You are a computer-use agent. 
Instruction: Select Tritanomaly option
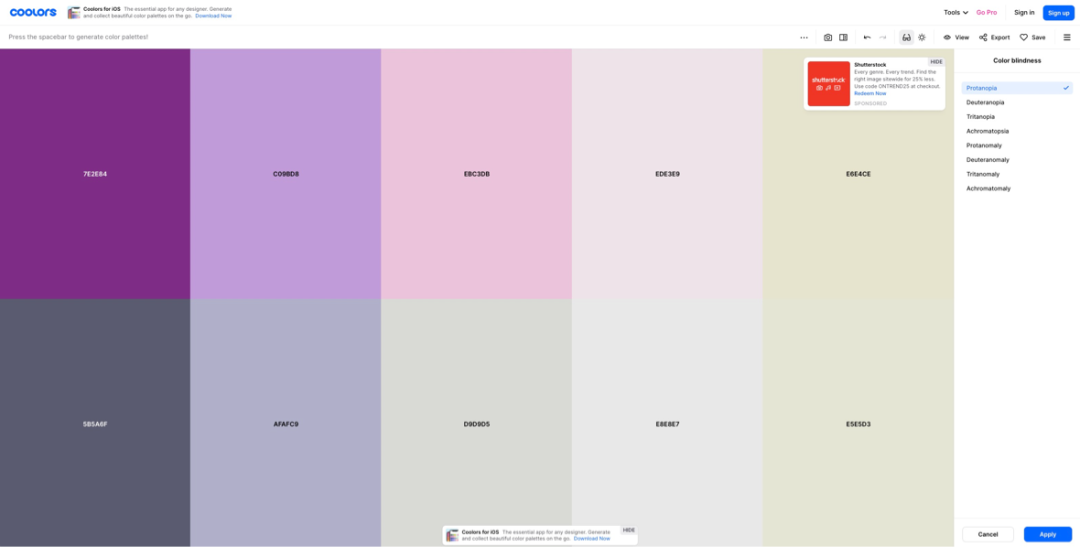click(x=1017, y=174)
